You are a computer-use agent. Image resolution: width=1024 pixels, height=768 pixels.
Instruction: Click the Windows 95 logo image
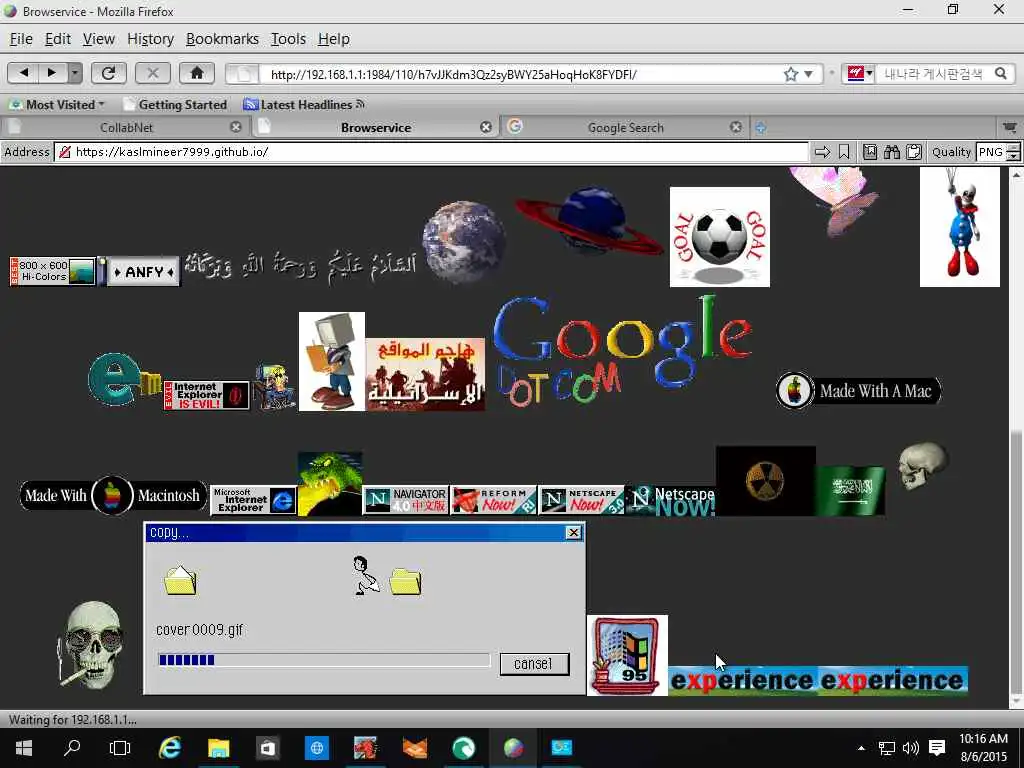(627, 655)
